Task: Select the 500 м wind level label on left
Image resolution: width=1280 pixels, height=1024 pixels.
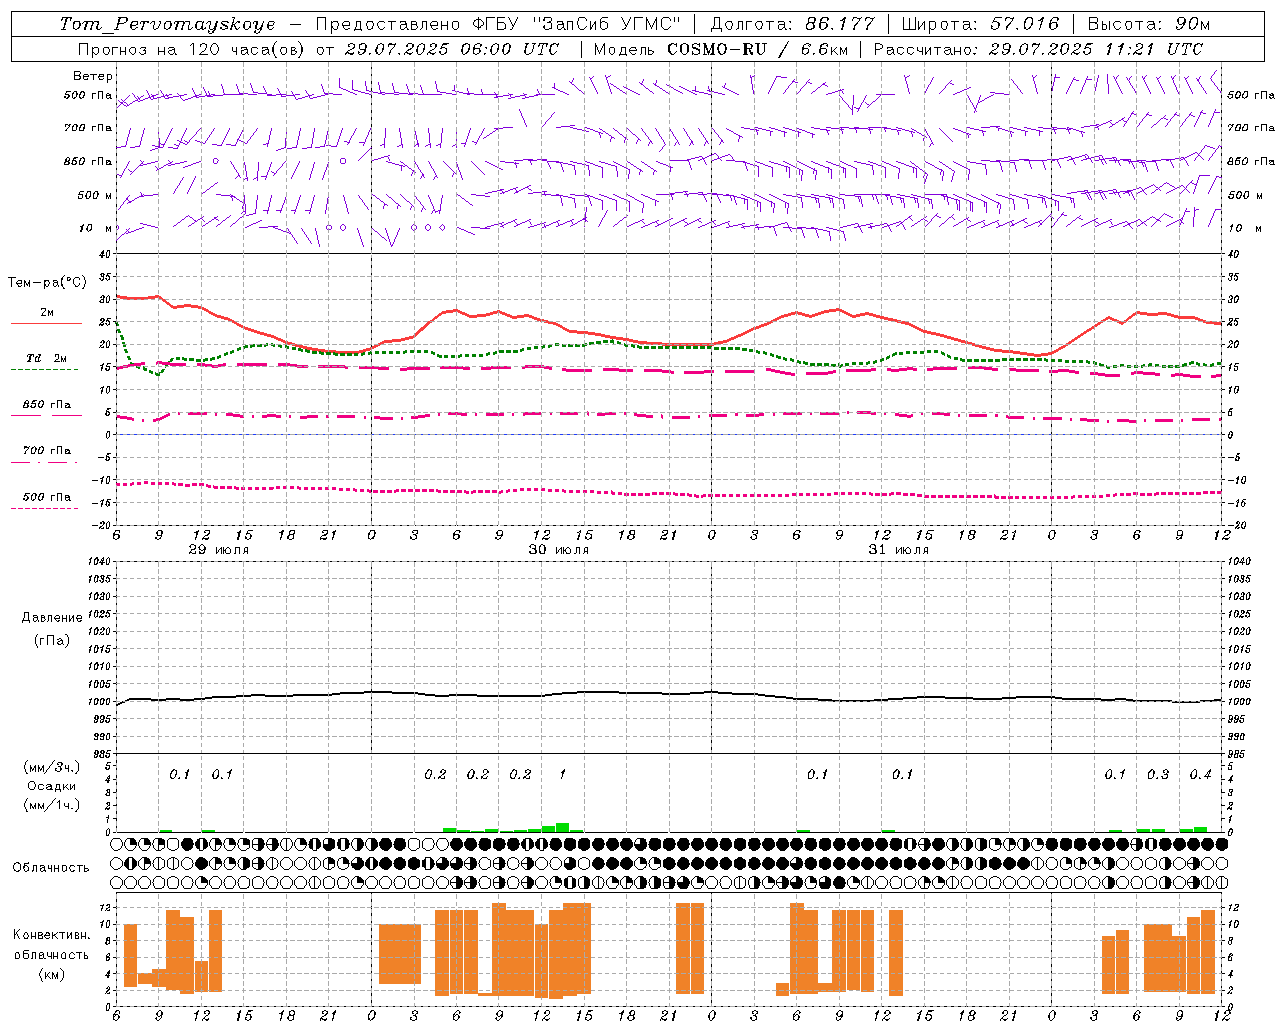Action: pos(95,195)
